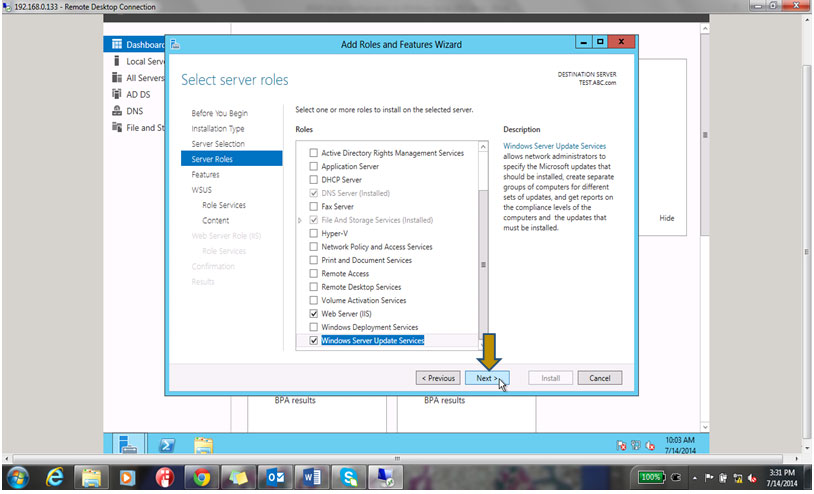814x494 pixels.
Task: Click Server Manager vertical scrollbar thumb
Action: [x=705, y=135]
